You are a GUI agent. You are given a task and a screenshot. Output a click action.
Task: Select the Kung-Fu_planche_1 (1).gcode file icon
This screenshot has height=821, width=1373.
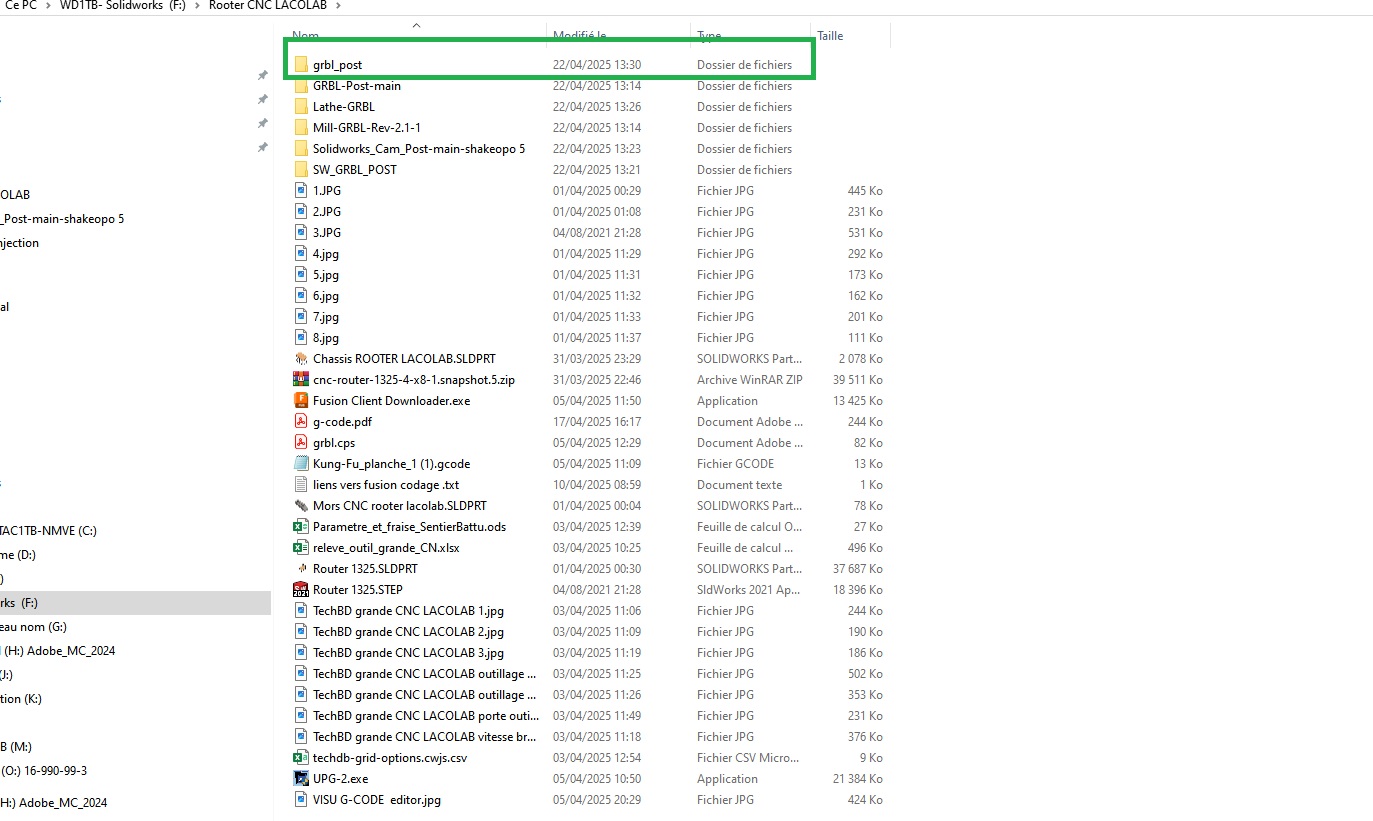pos(301,464)
